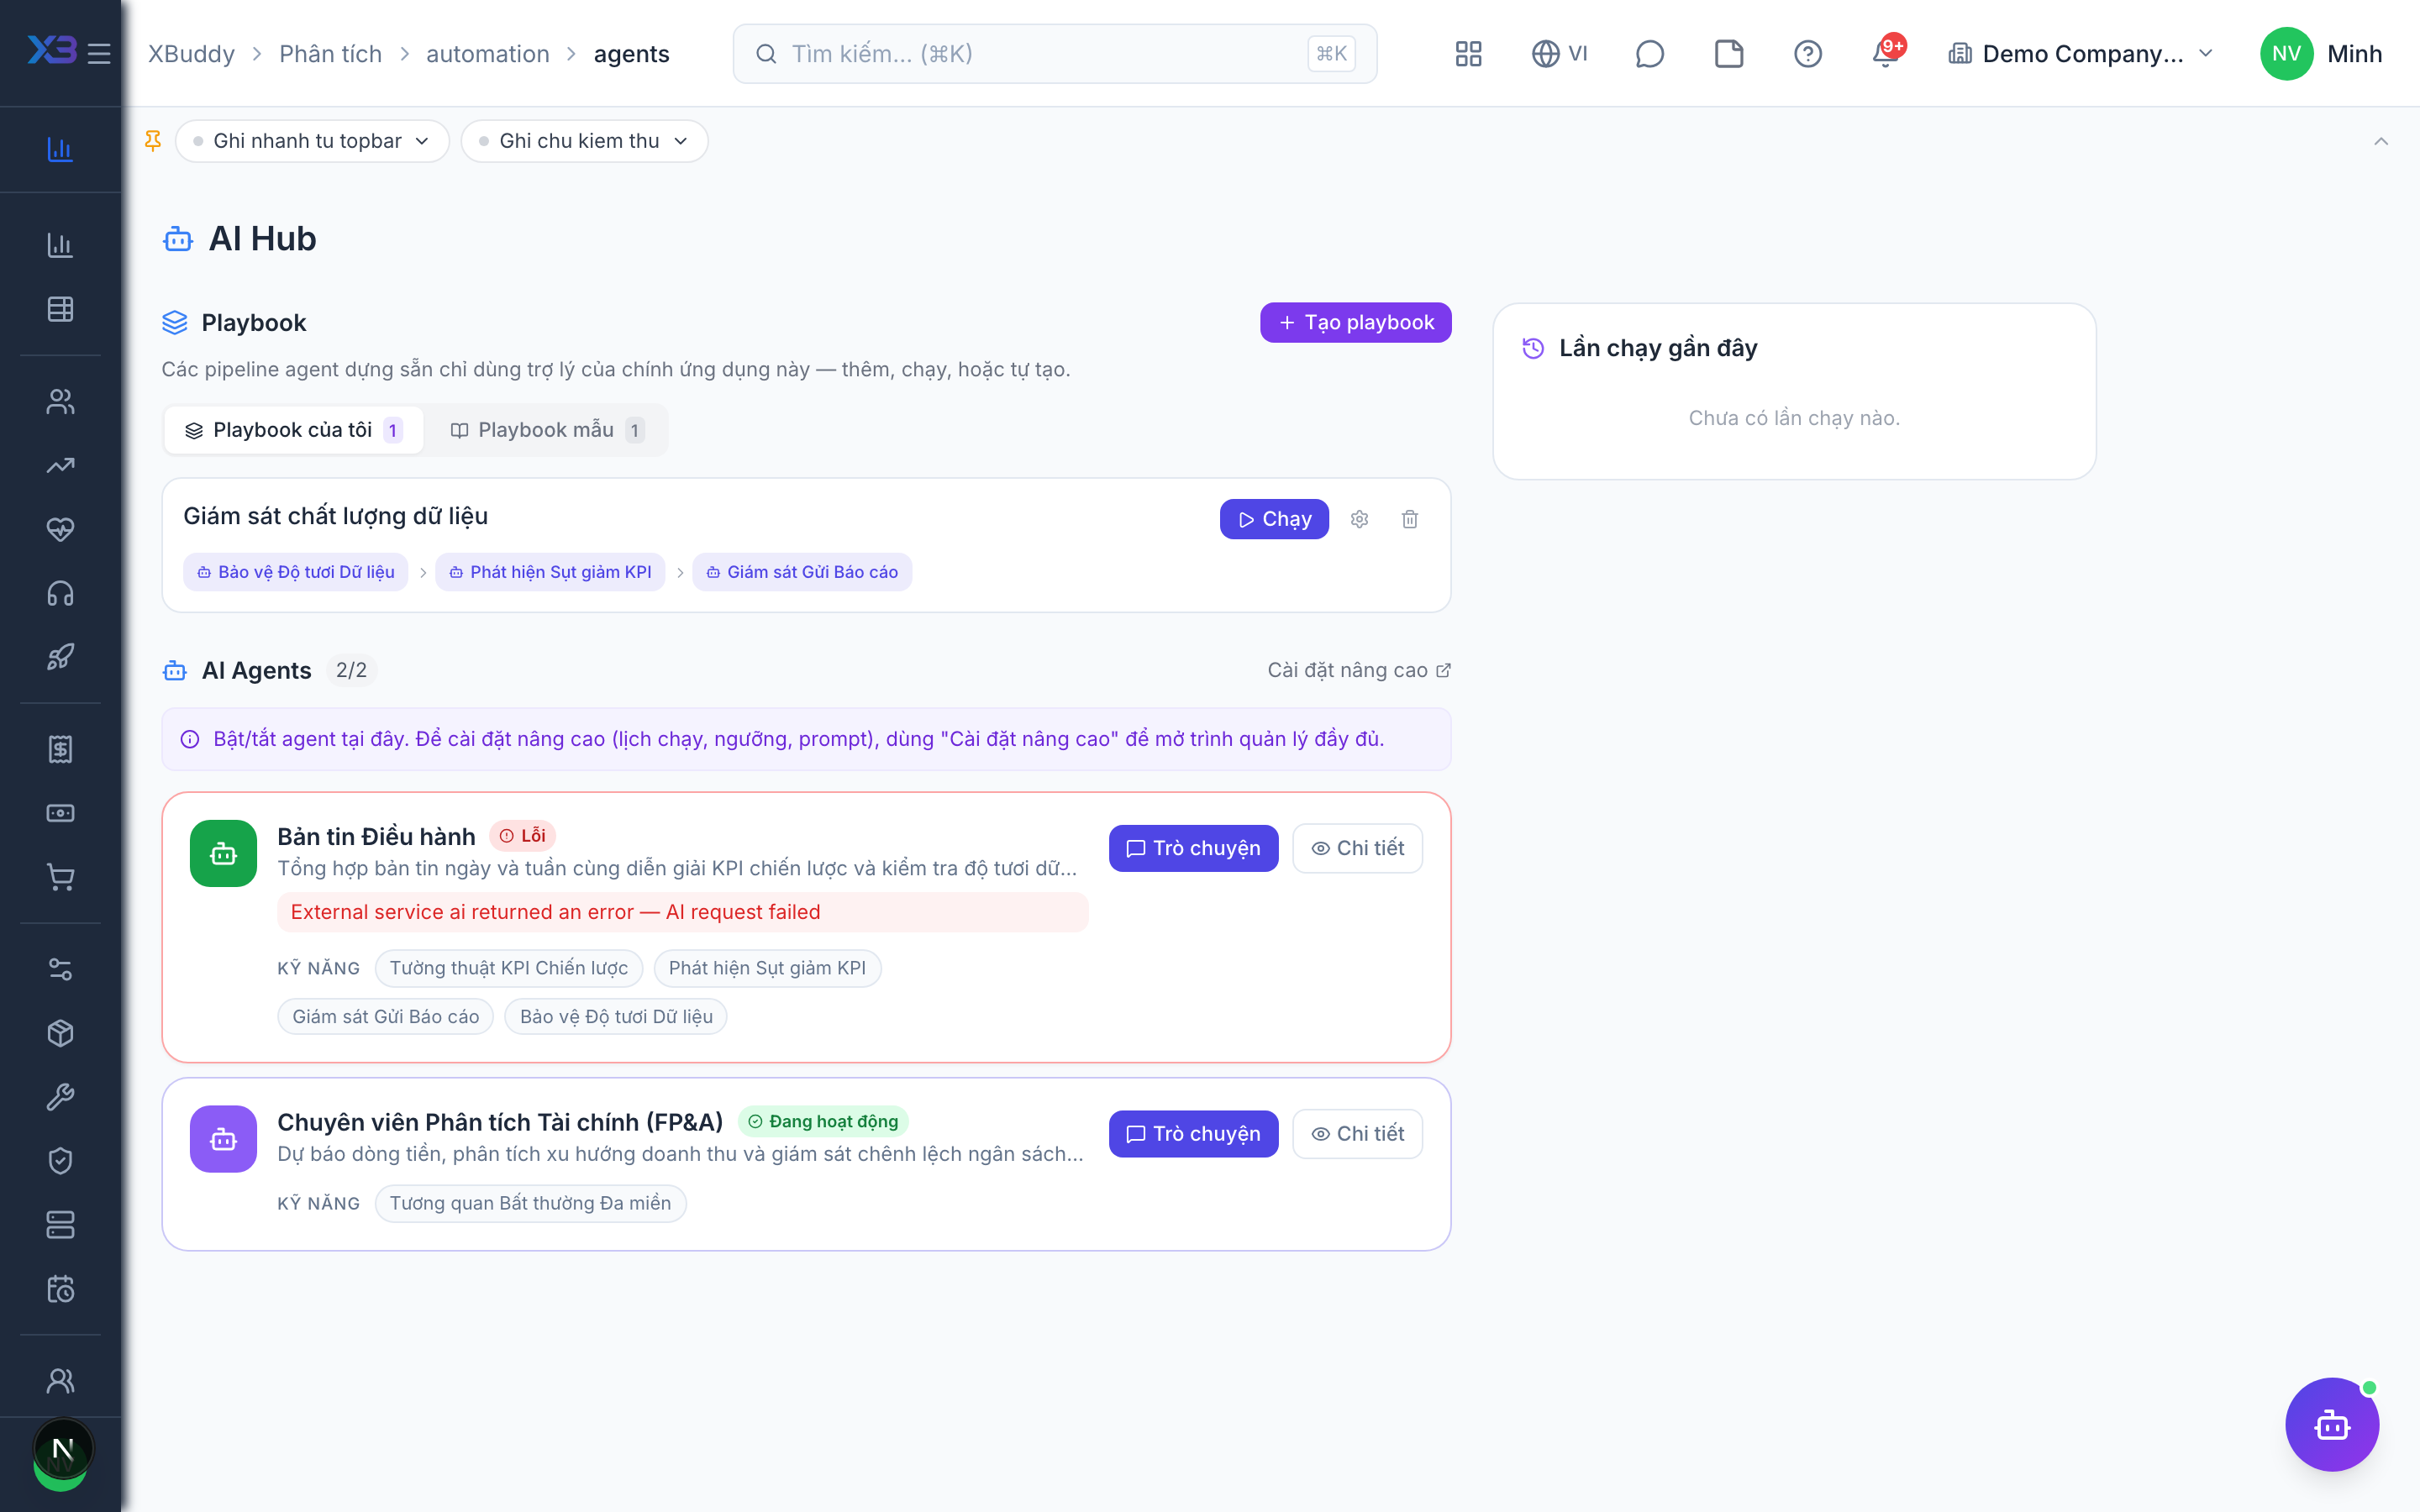Open the floating AI assistant bot button

[x=2331, y=1424]
